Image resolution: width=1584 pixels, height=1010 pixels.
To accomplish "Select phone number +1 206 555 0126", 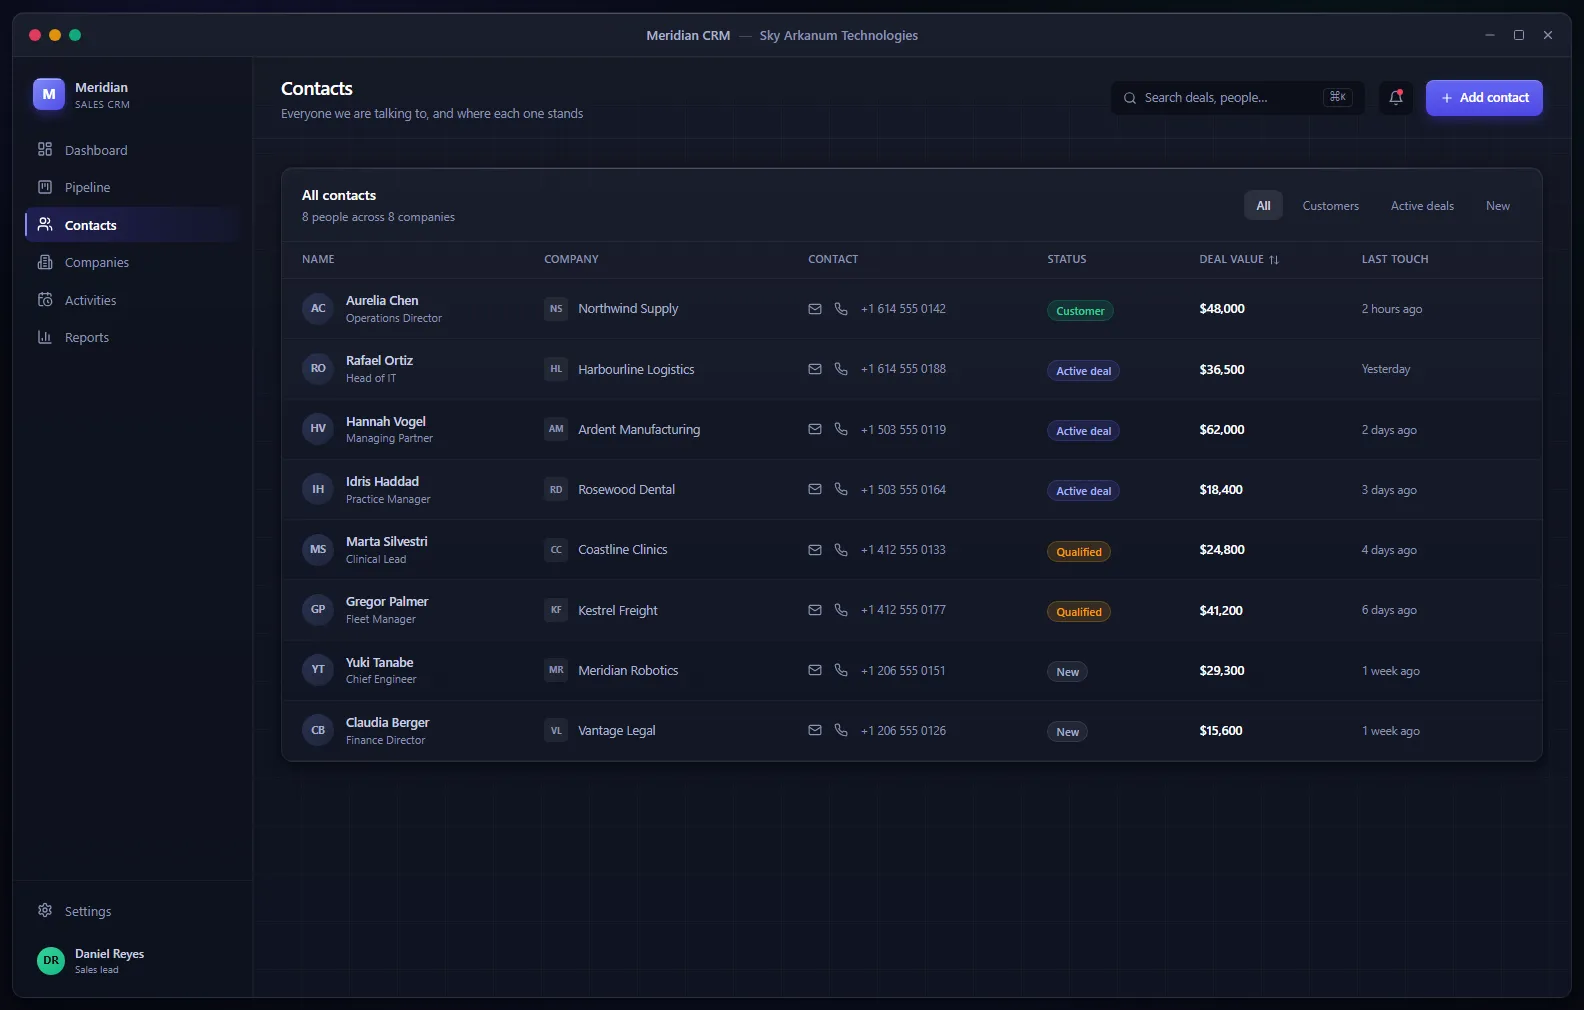I will tap(903, 731).
